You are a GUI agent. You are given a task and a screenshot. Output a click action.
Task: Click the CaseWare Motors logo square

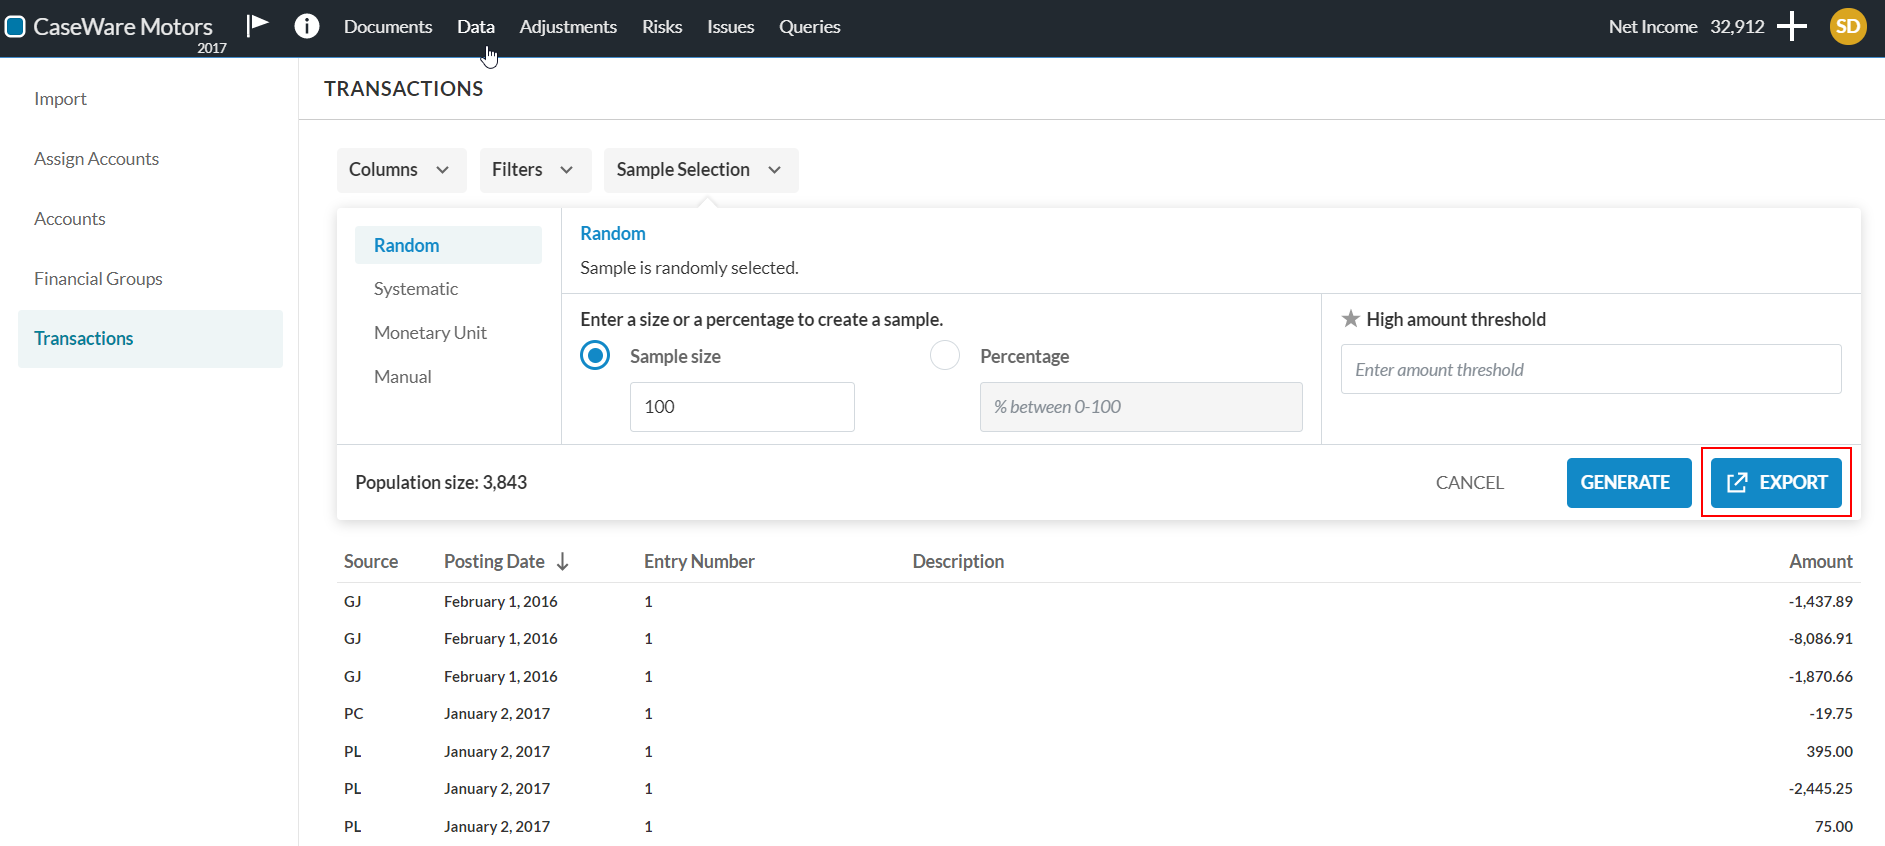pos(15,27)
